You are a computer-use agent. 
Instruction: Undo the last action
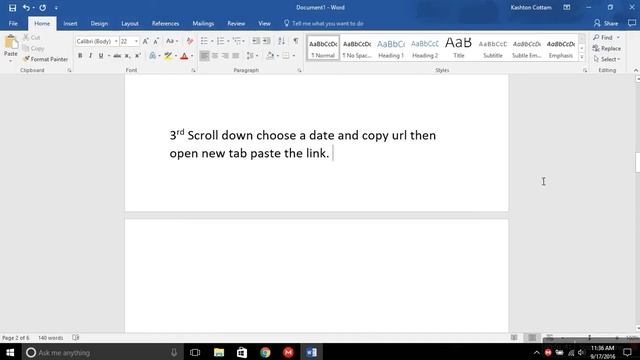coord(26,8)
